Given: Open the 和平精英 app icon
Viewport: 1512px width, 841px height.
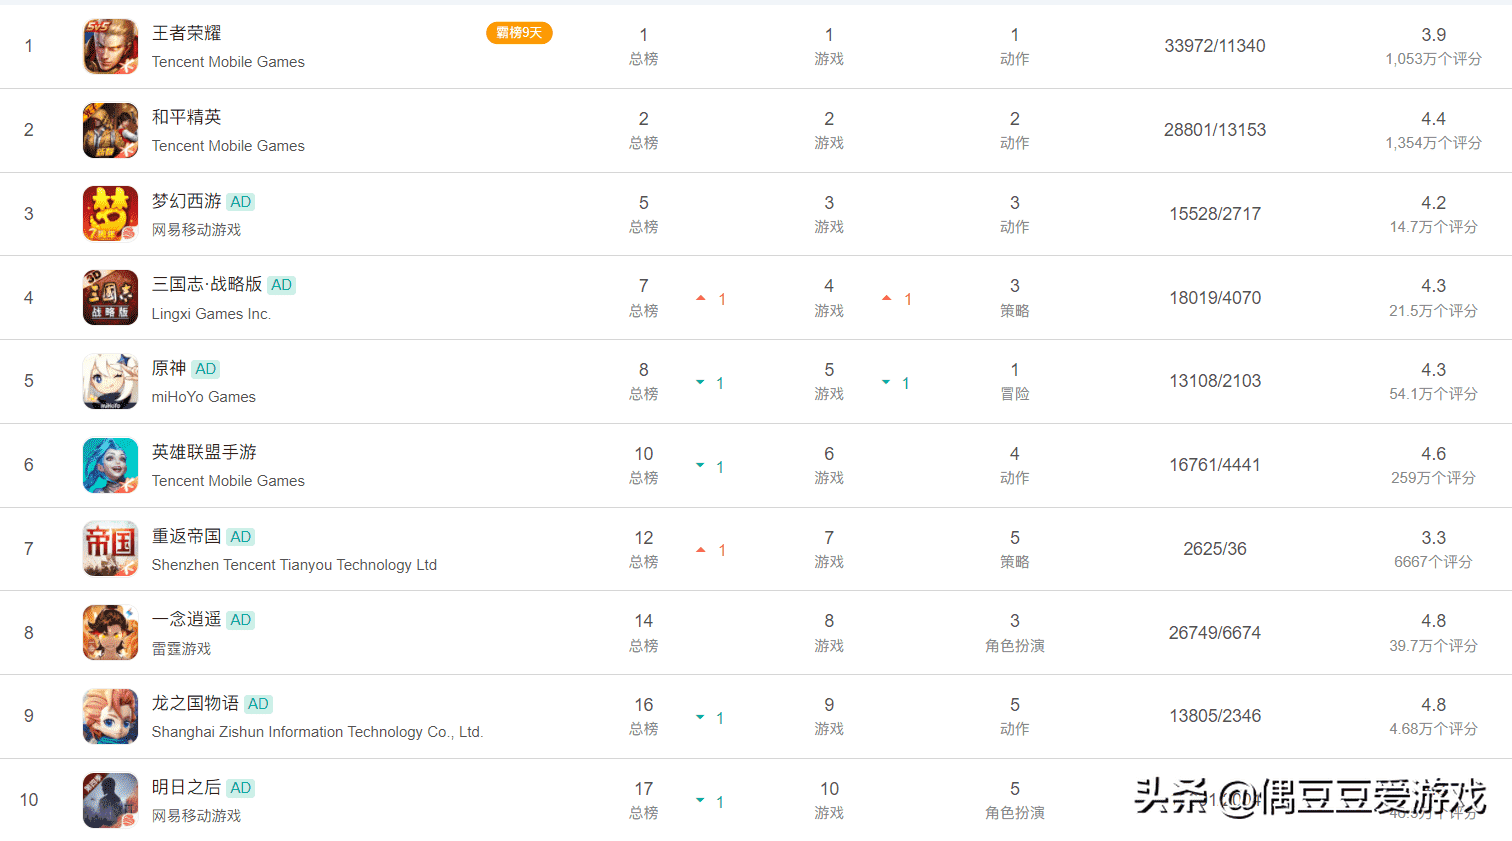Looking at the screenshot, I should [110, 130].
